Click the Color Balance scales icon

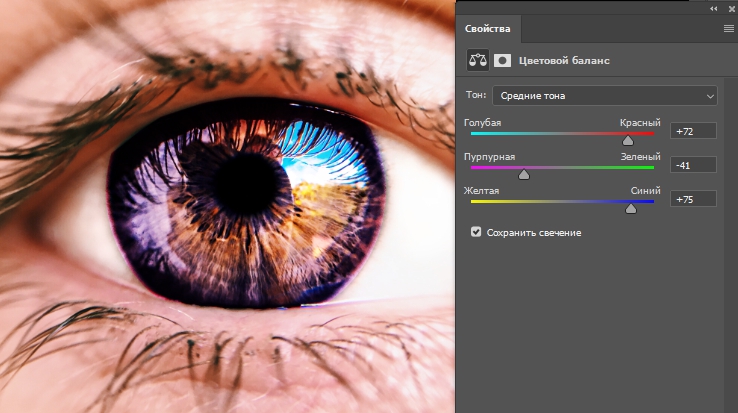point(478,60)
